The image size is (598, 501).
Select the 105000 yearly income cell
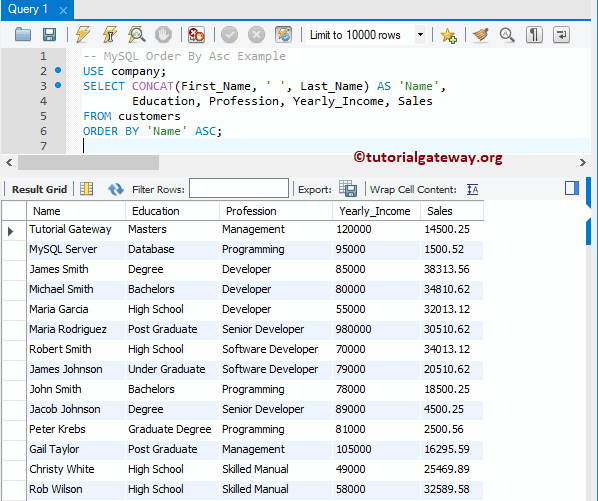click(x=377, y=449)
